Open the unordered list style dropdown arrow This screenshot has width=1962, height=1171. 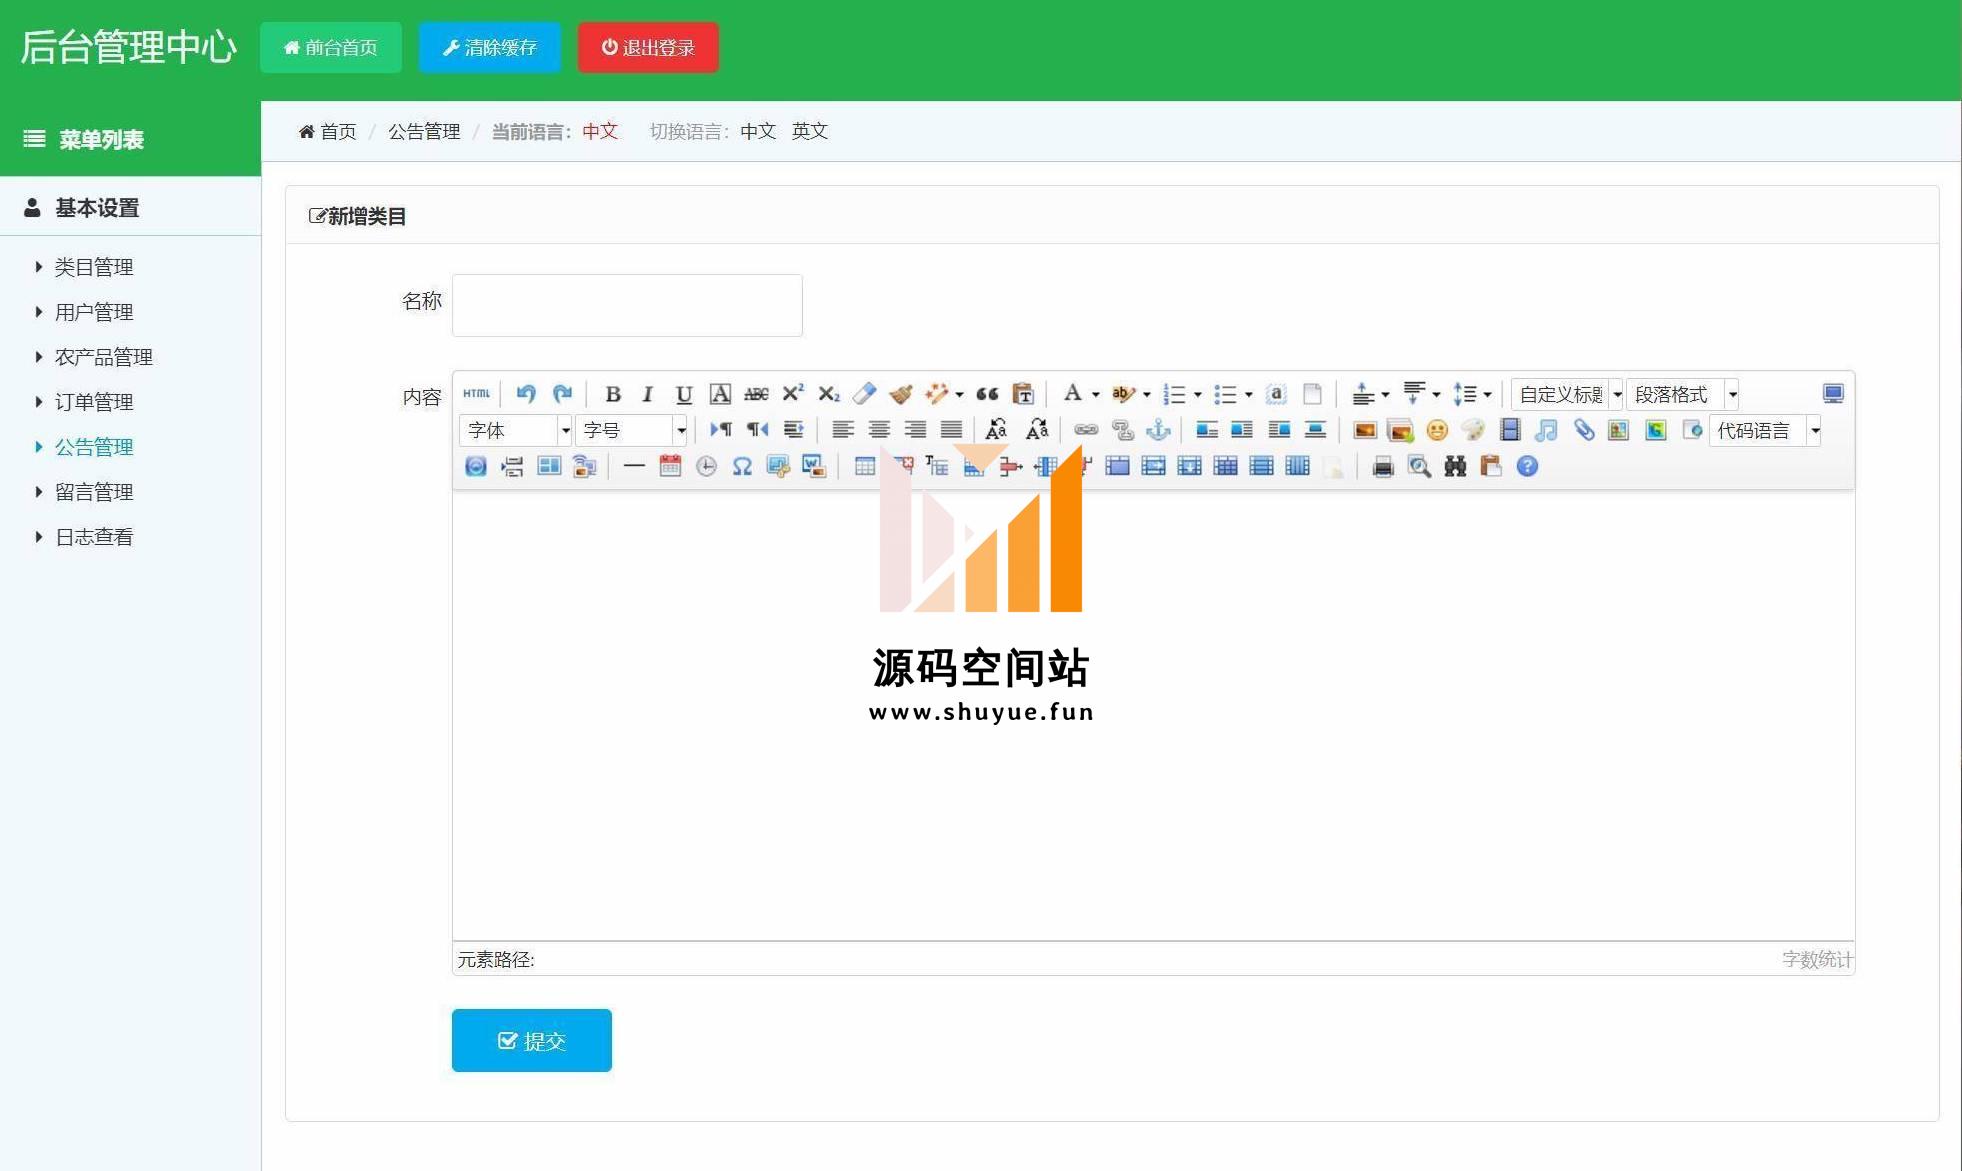(1248, 395)
